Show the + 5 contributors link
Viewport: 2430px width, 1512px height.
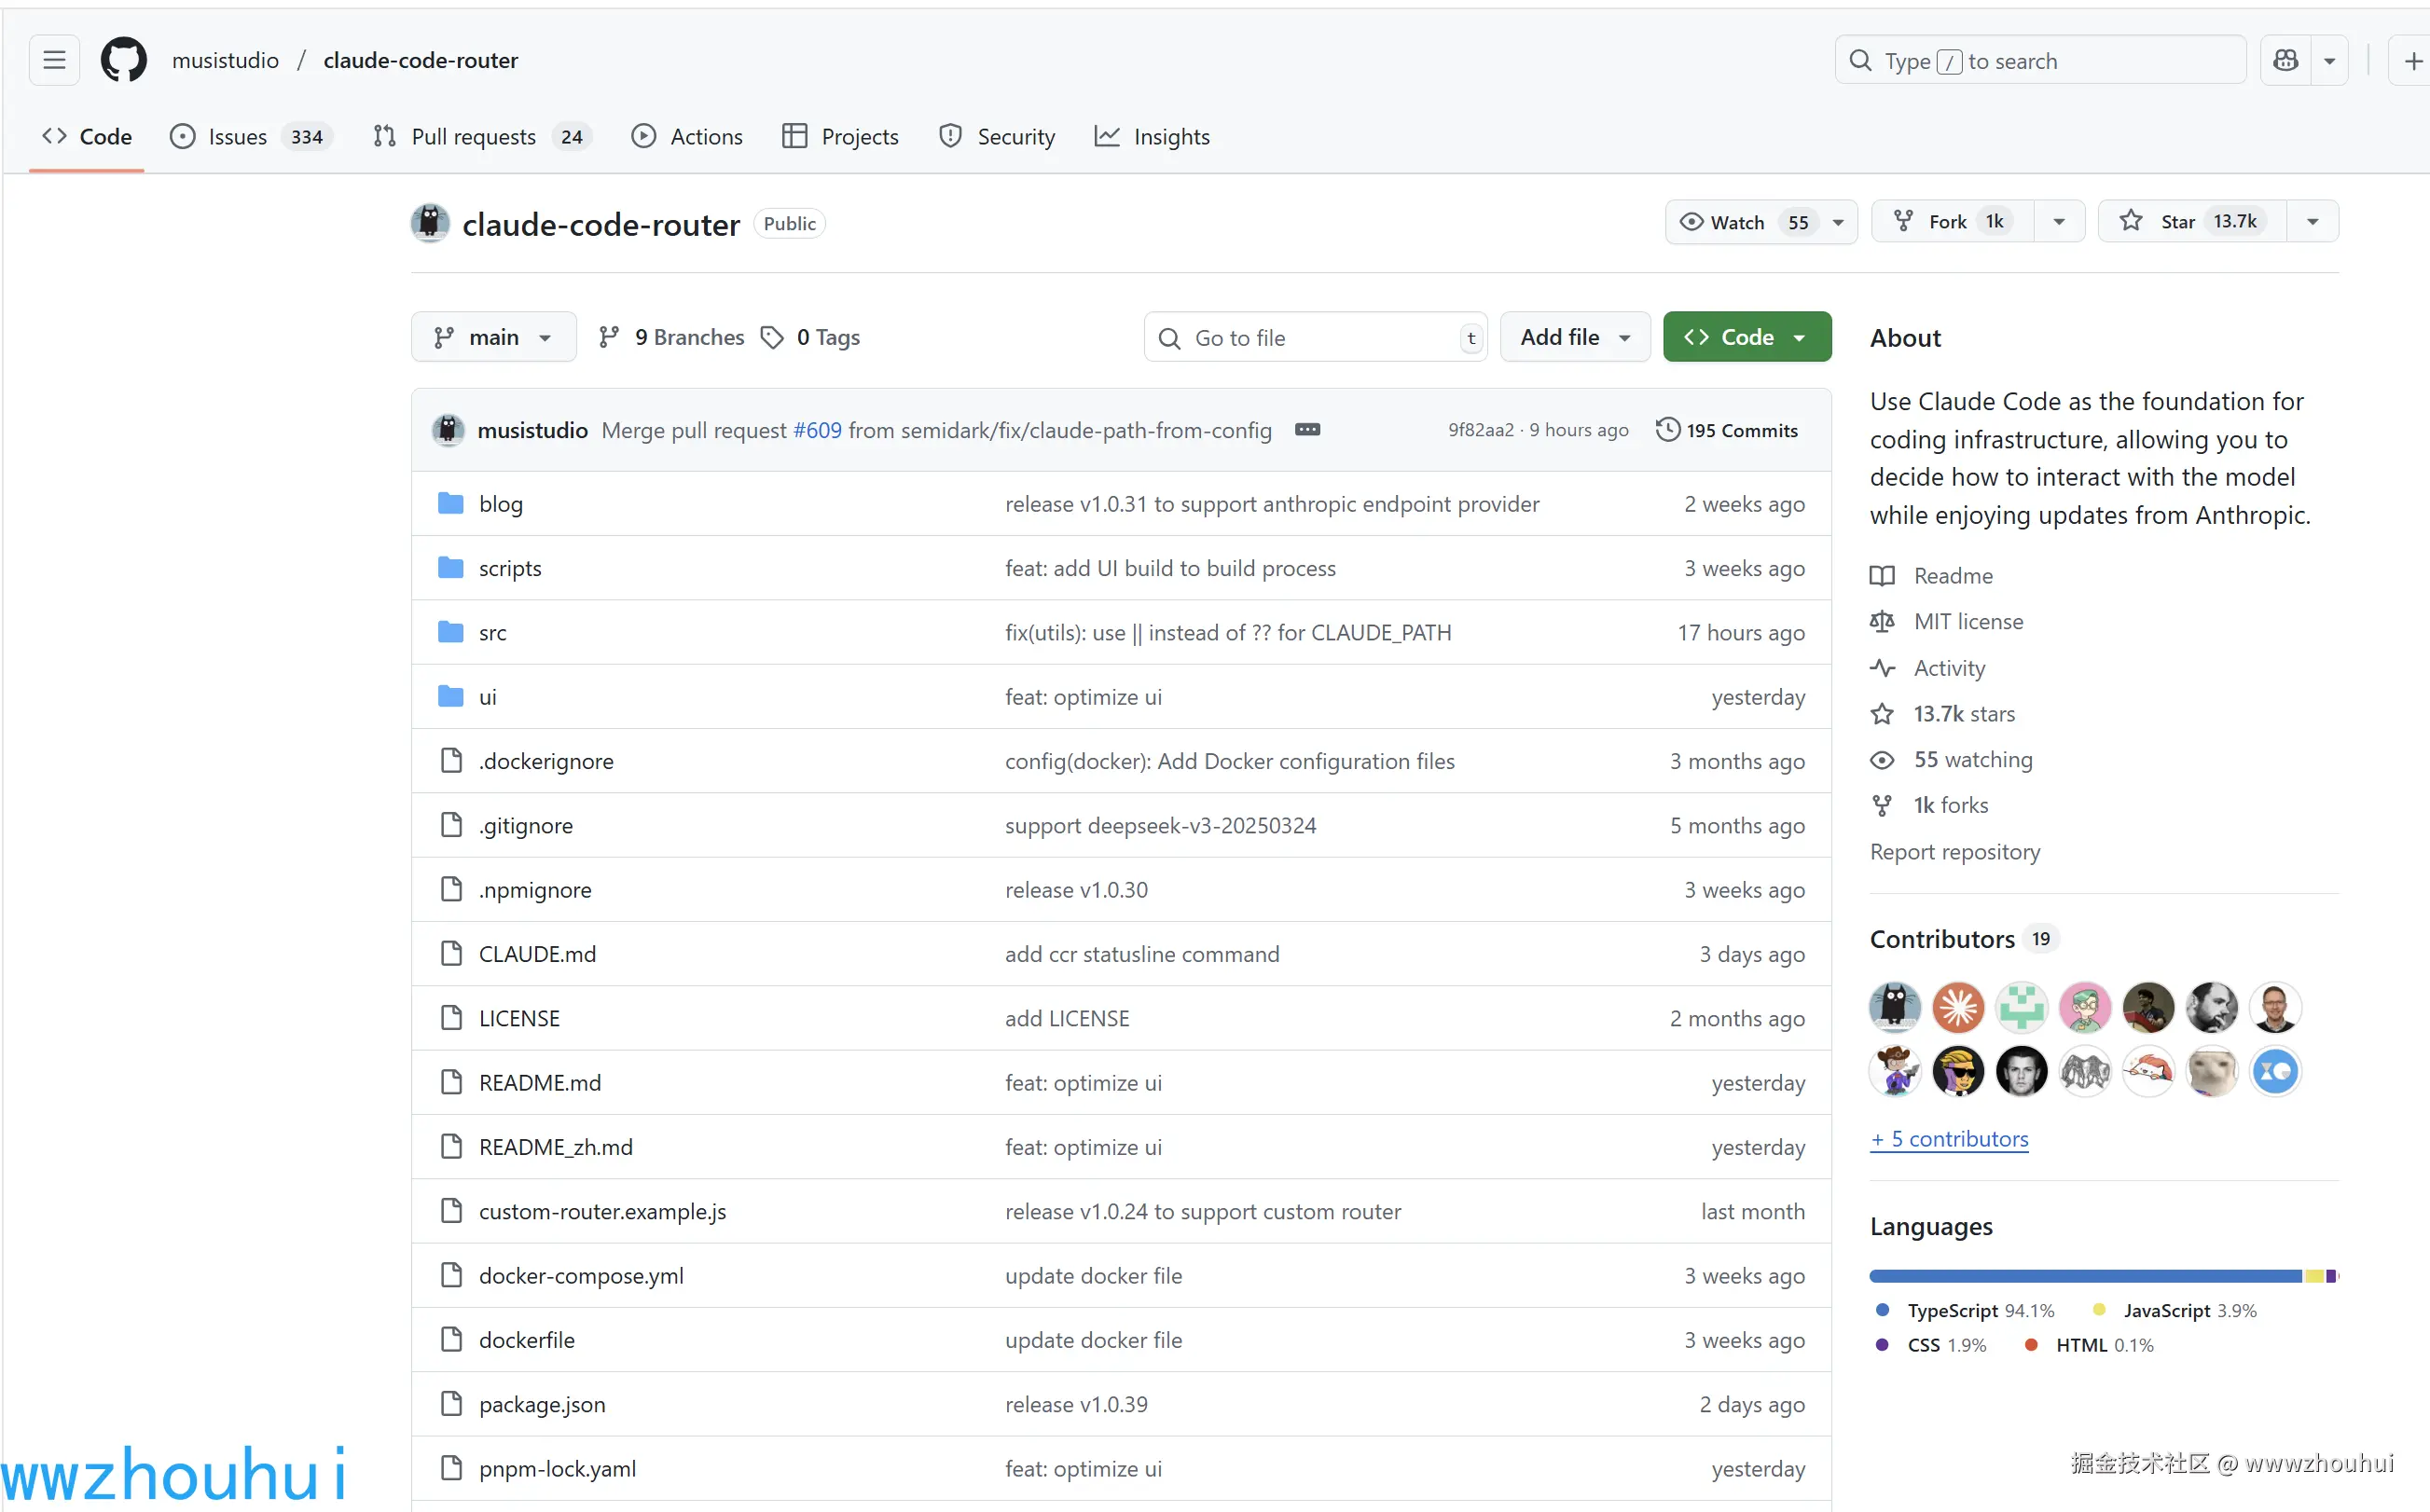tap(1950, 1140)
